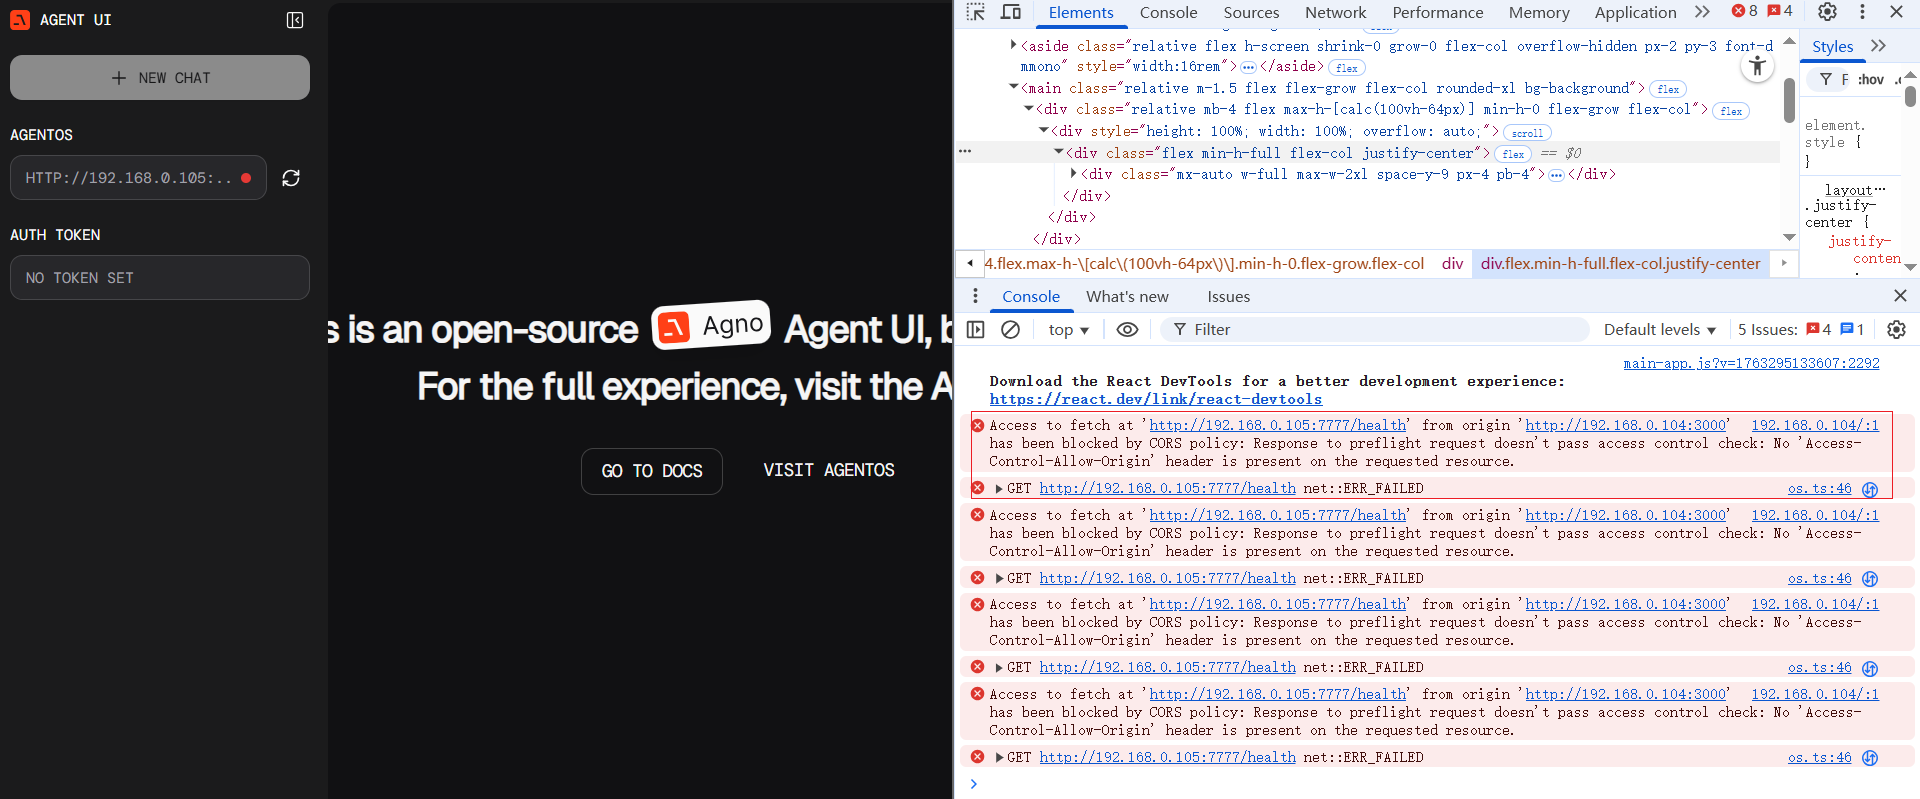Open the console drawer kebab menu
The width and height of the screenshot is (1920, 799).
pos(975,296)
